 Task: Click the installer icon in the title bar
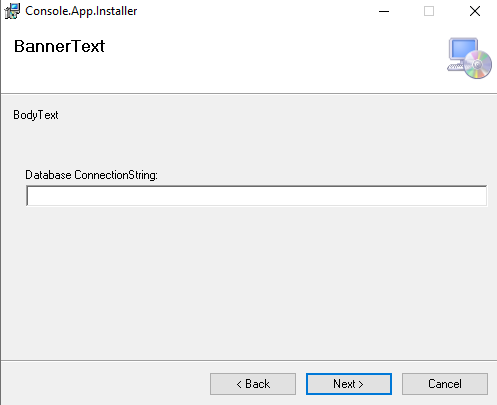[12, 11]
